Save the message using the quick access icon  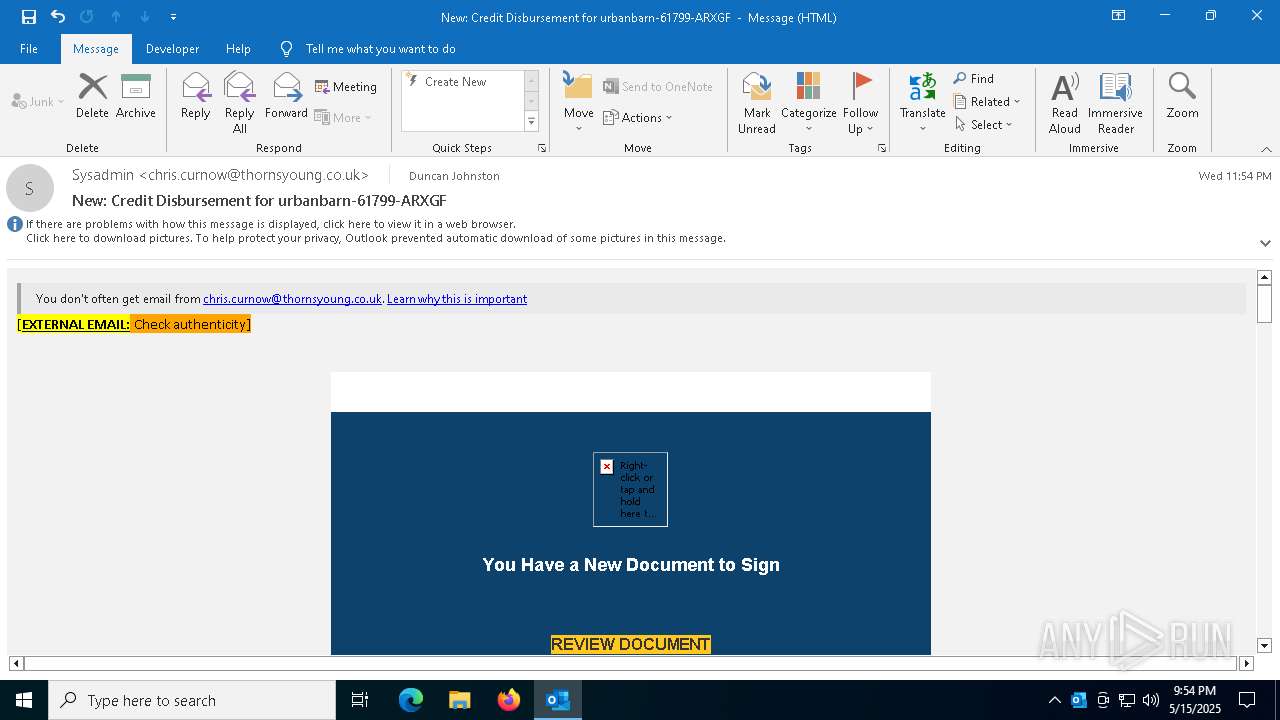29,17
